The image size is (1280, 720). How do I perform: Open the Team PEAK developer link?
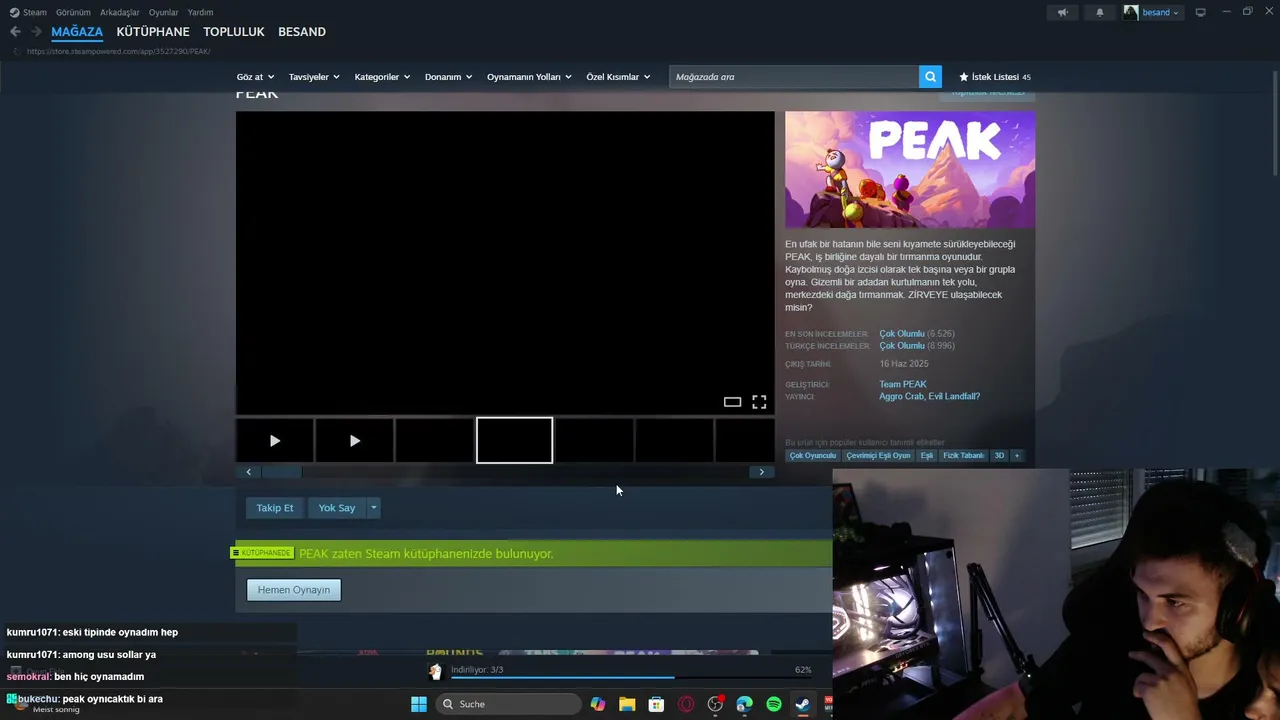click(x=903, y=384)
